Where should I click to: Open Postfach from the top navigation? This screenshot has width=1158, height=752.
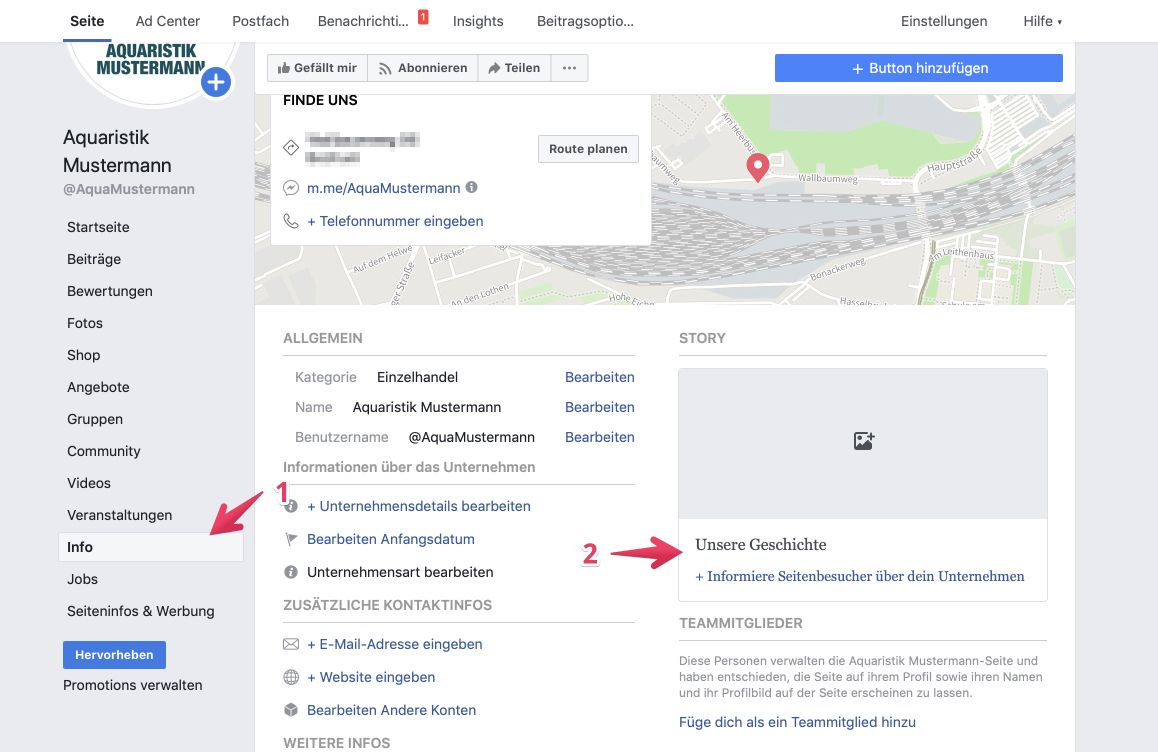260,20
